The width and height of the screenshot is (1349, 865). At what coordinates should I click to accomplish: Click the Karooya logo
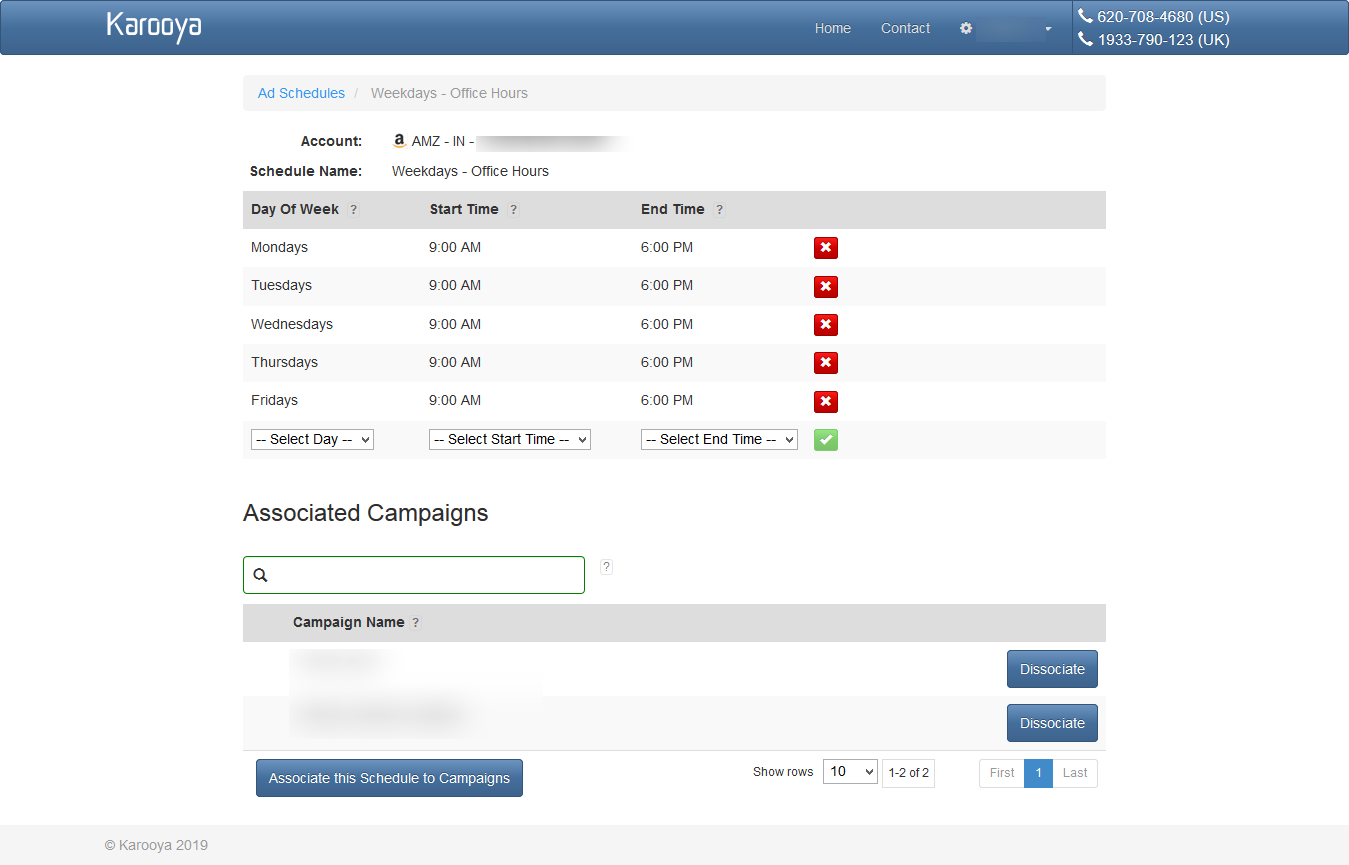[x=154, y=27]
